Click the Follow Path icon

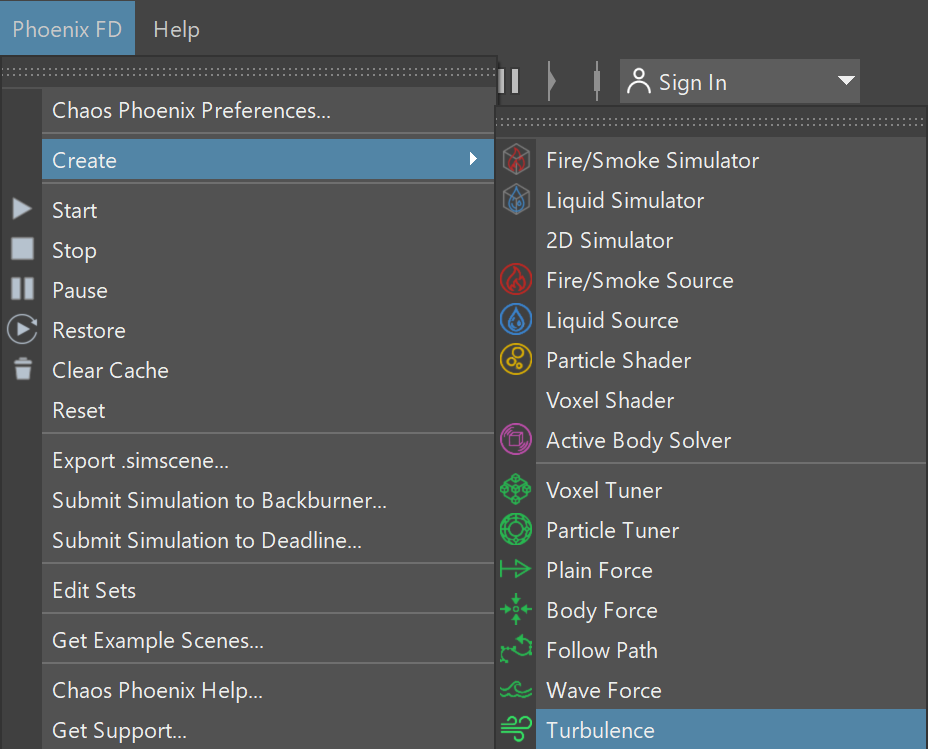(516, 649)
